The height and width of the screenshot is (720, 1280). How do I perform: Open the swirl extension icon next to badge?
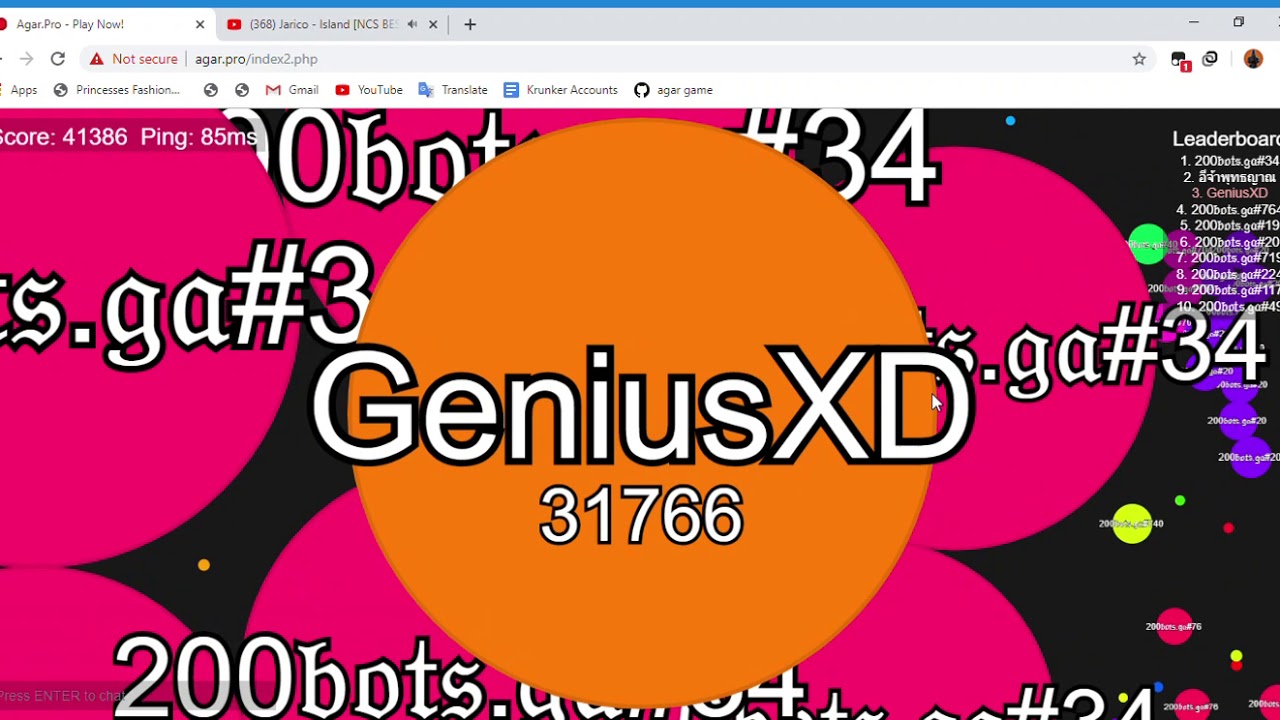coord(1210,59)
